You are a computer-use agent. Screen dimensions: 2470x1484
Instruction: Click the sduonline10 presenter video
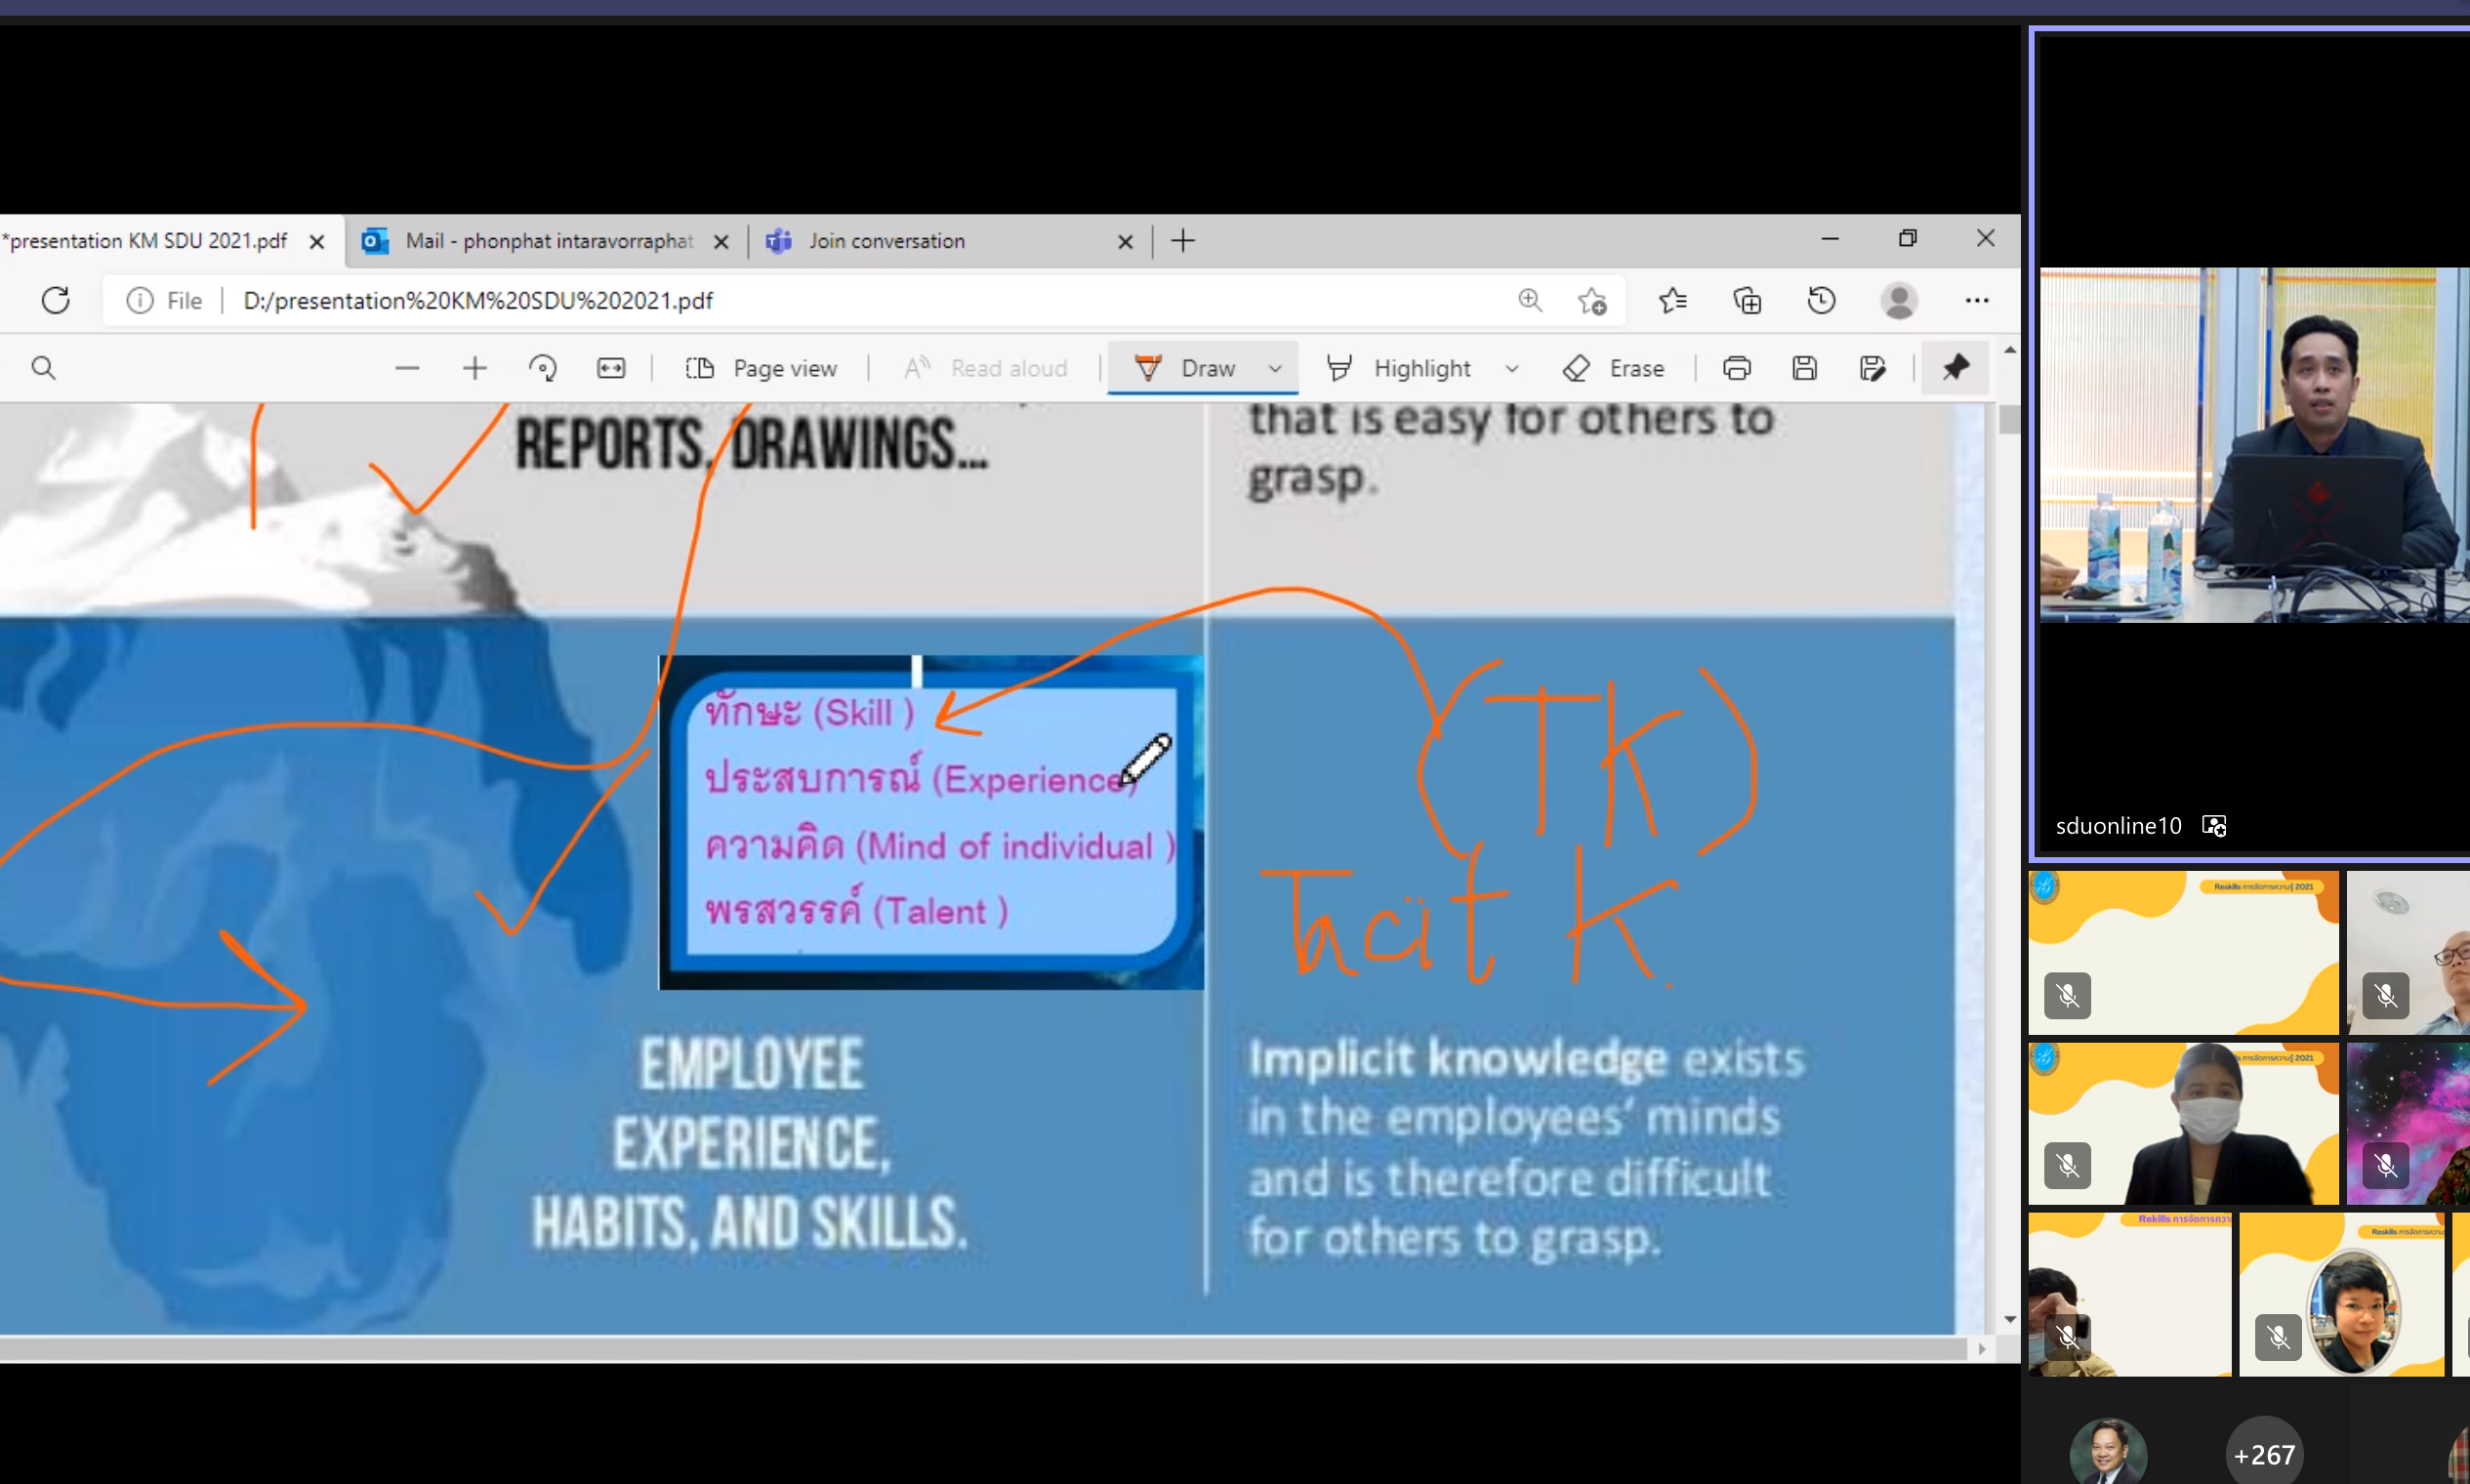coord(2254,444)
